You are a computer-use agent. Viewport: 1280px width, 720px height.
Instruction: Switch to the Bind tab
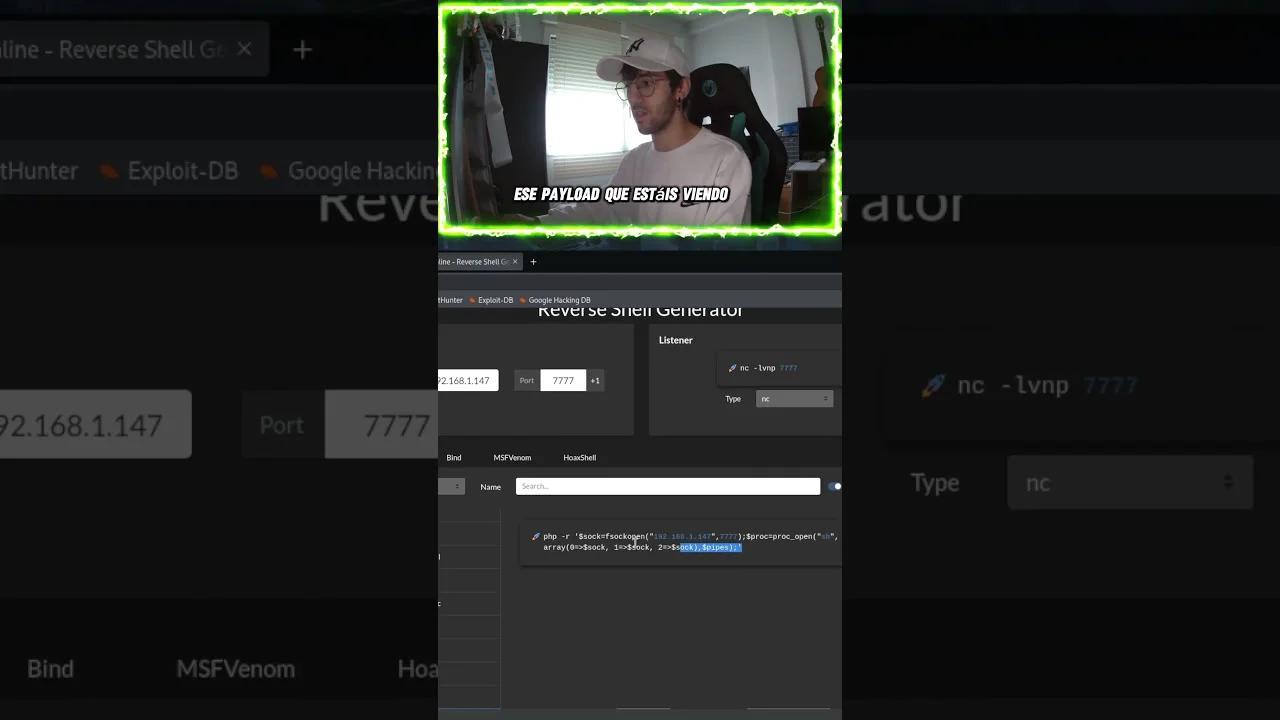pyautogui.click(x=454, y=458)
